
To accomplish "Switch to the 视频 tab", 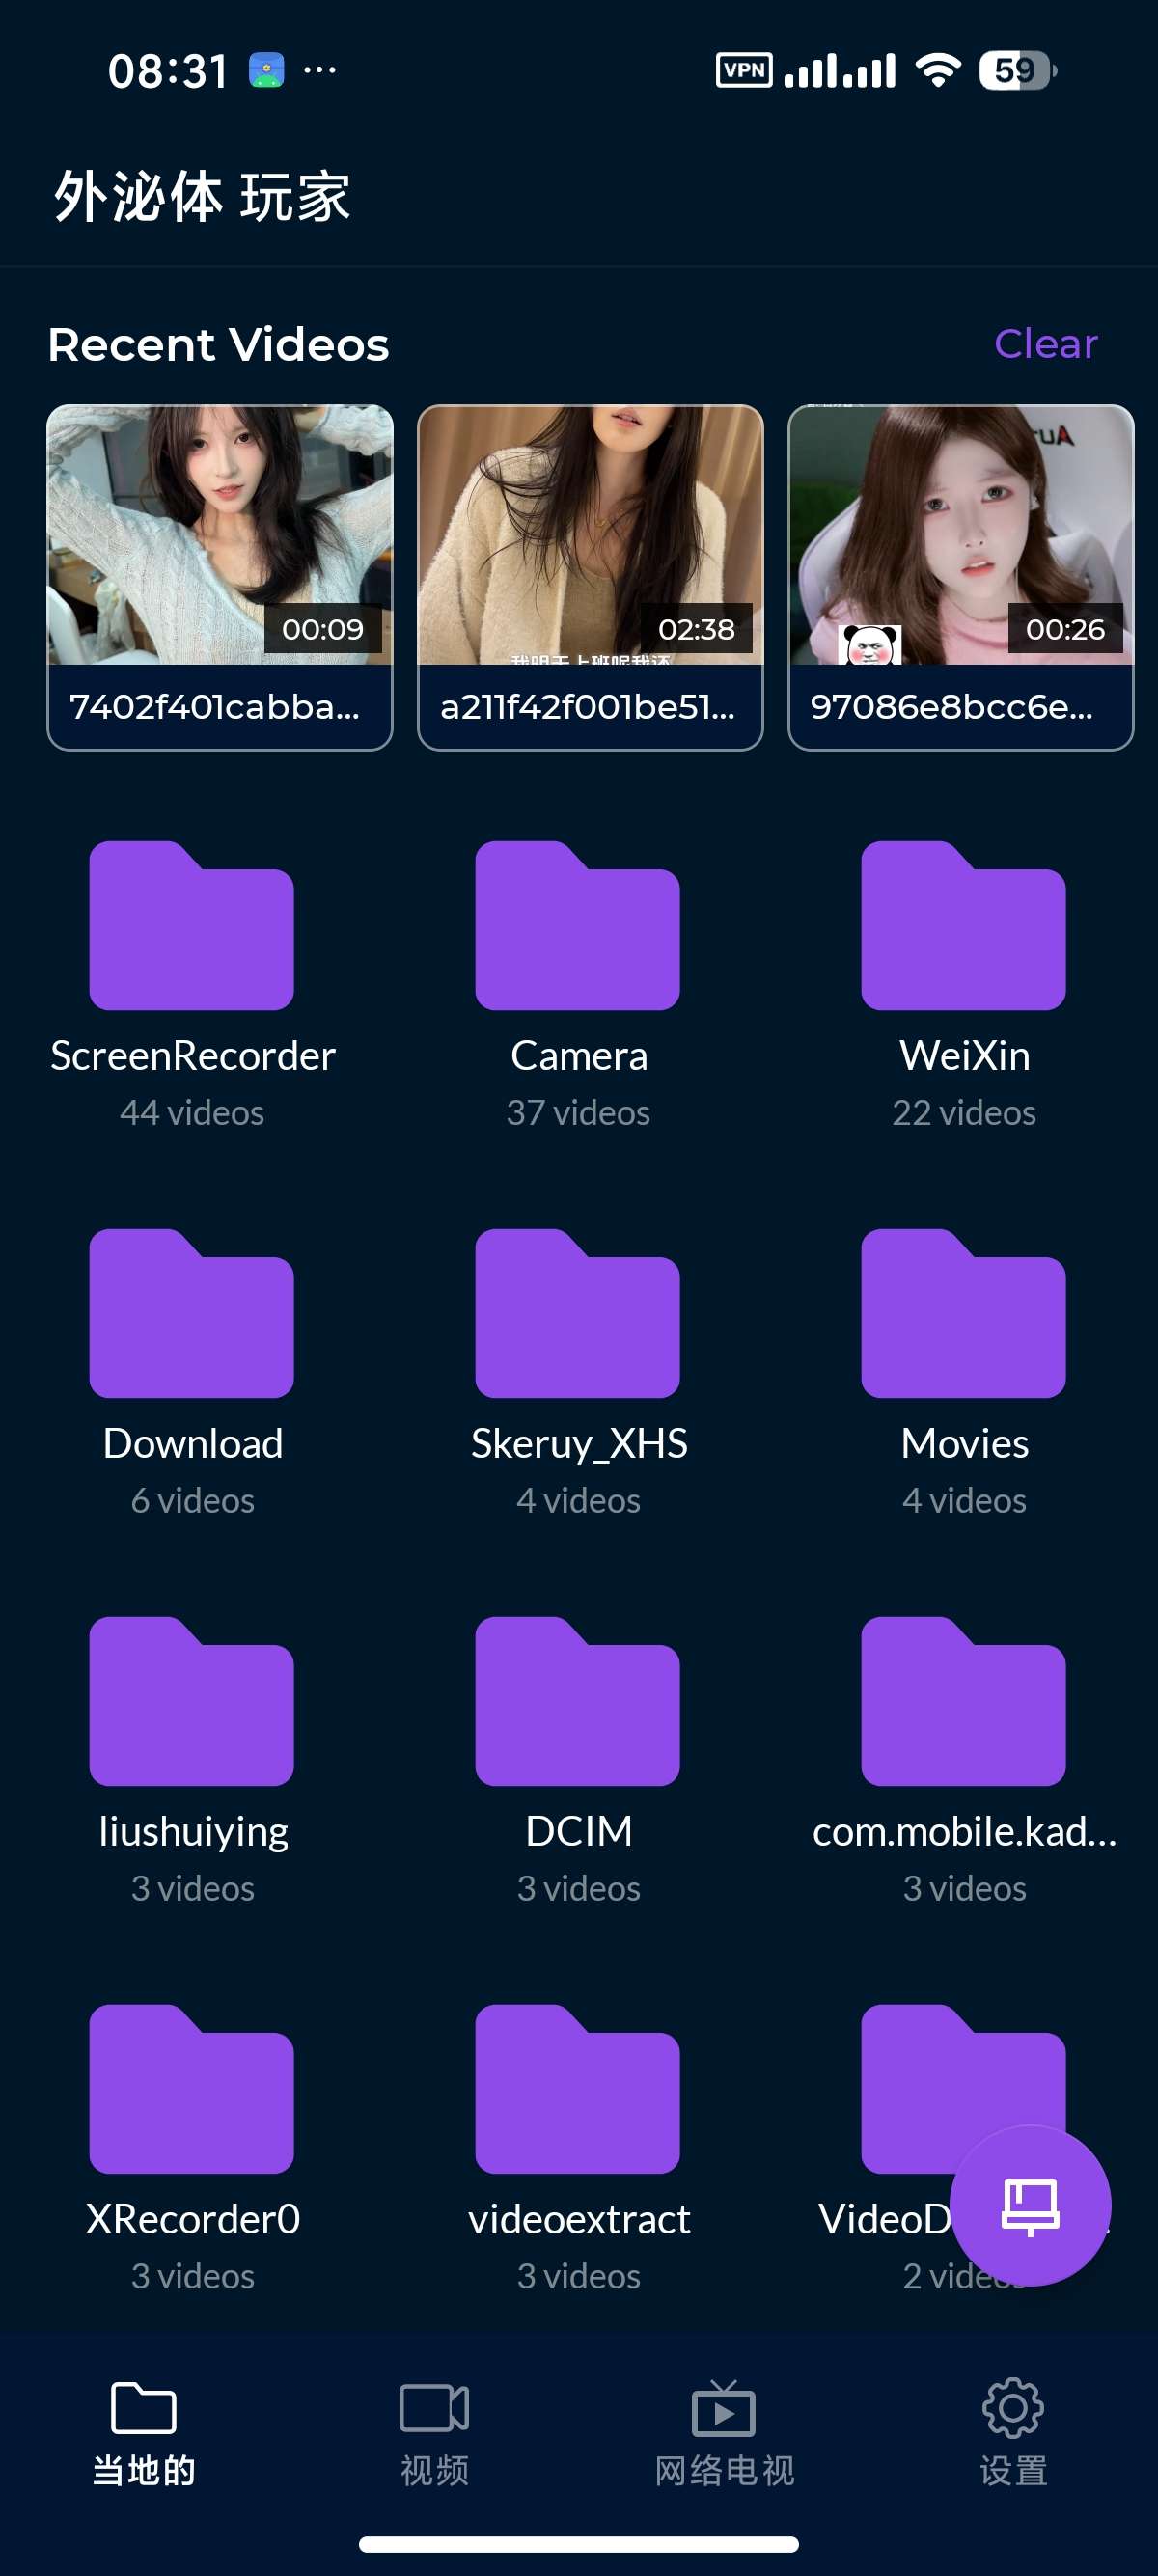I will click(434, 2432).
